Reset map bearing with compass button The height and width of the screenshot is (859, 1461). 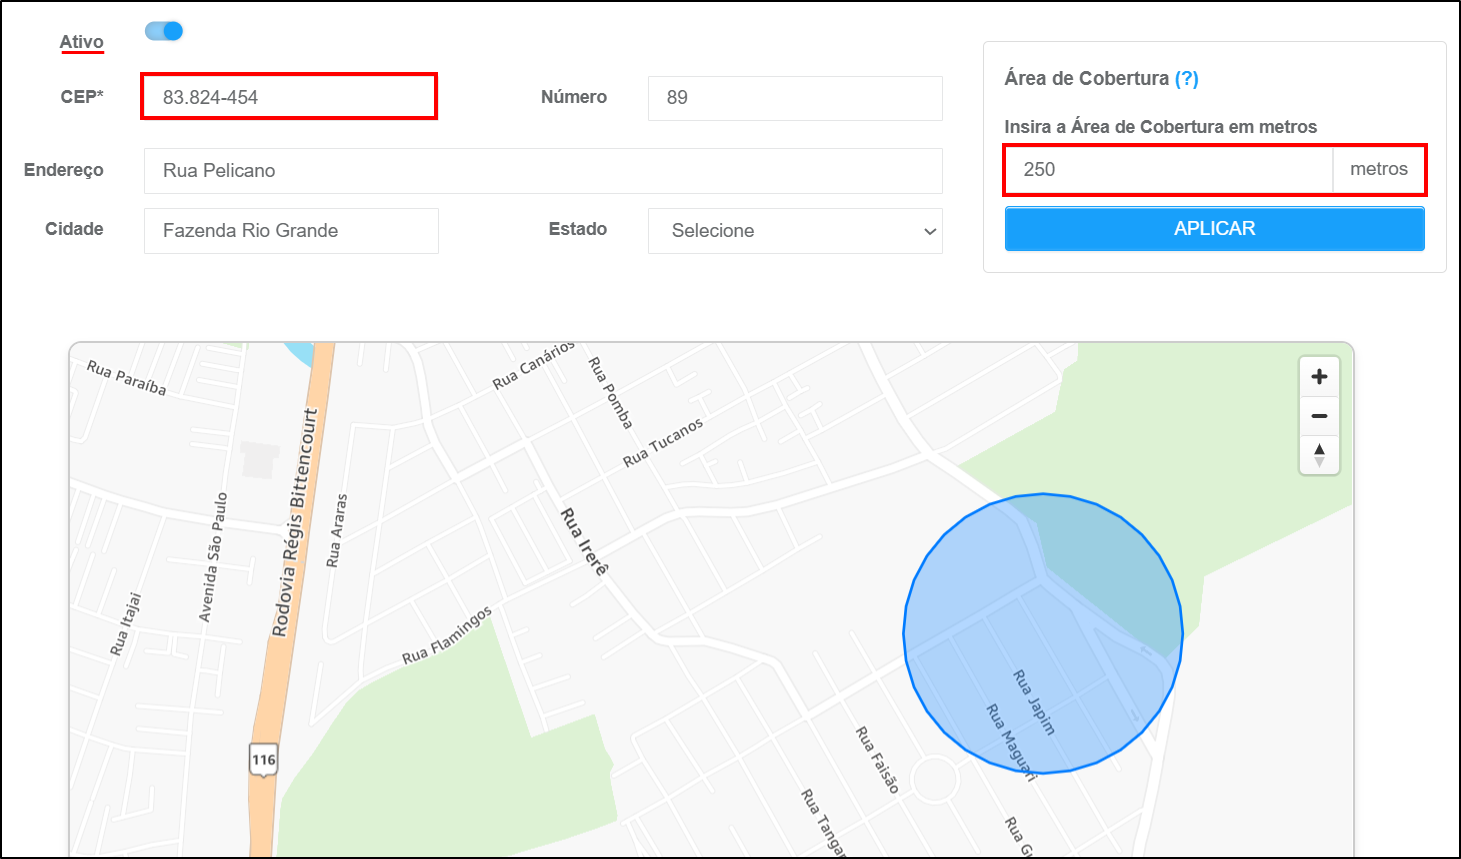pyautogui.click(x=1319, y=455)
